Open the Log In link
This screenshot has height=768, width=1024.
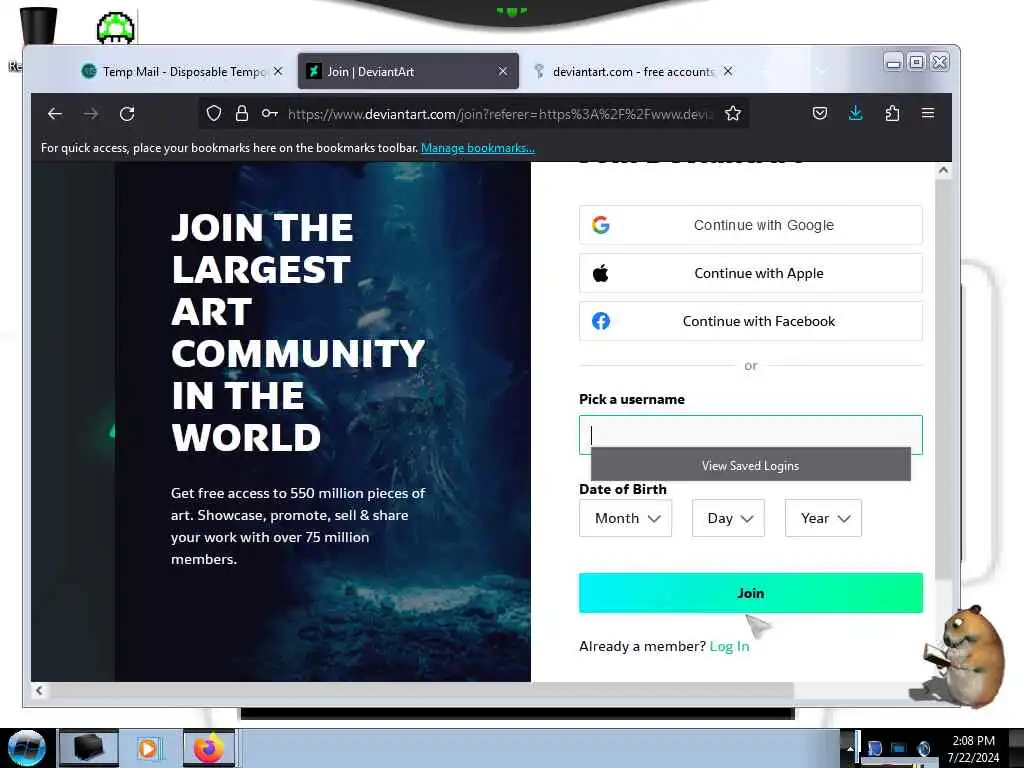pos(729,647)
